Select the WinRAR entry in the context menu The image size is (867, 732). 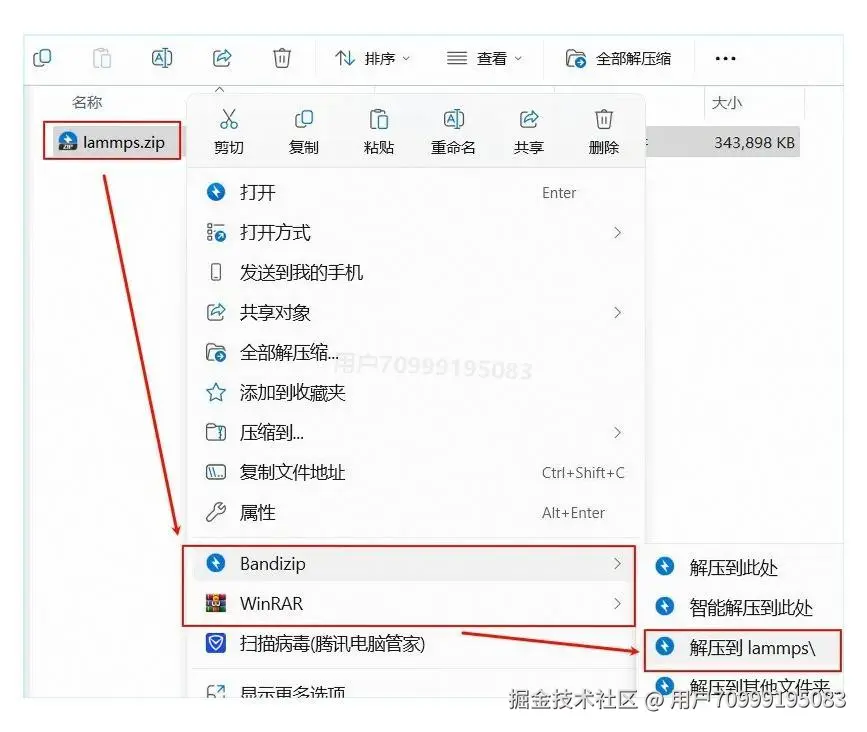pos(290,604)
